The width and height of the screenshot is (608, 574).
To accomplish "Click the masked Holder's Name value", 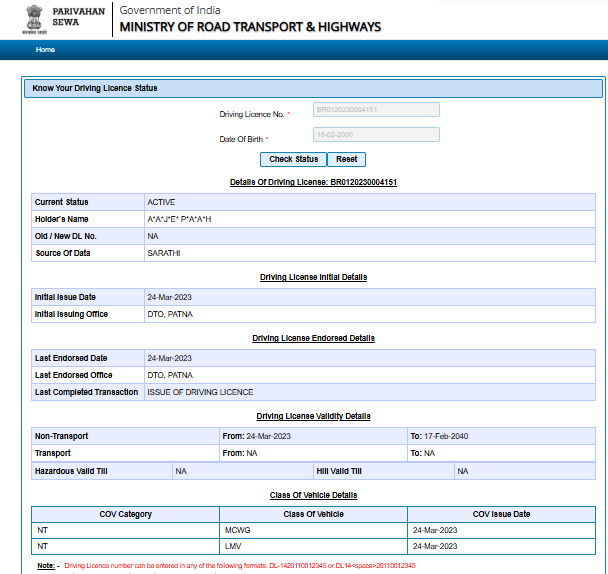I will click(x=179, y=219).
